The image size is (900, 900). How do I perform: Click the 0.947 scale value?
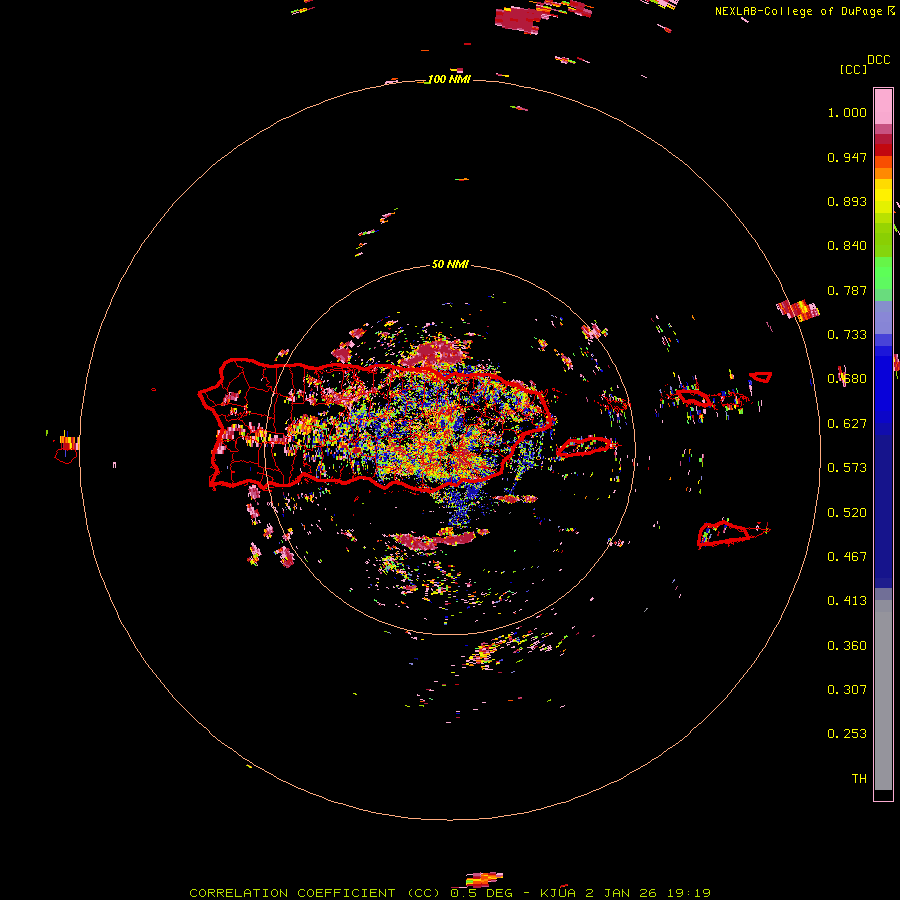pos(847,157)
